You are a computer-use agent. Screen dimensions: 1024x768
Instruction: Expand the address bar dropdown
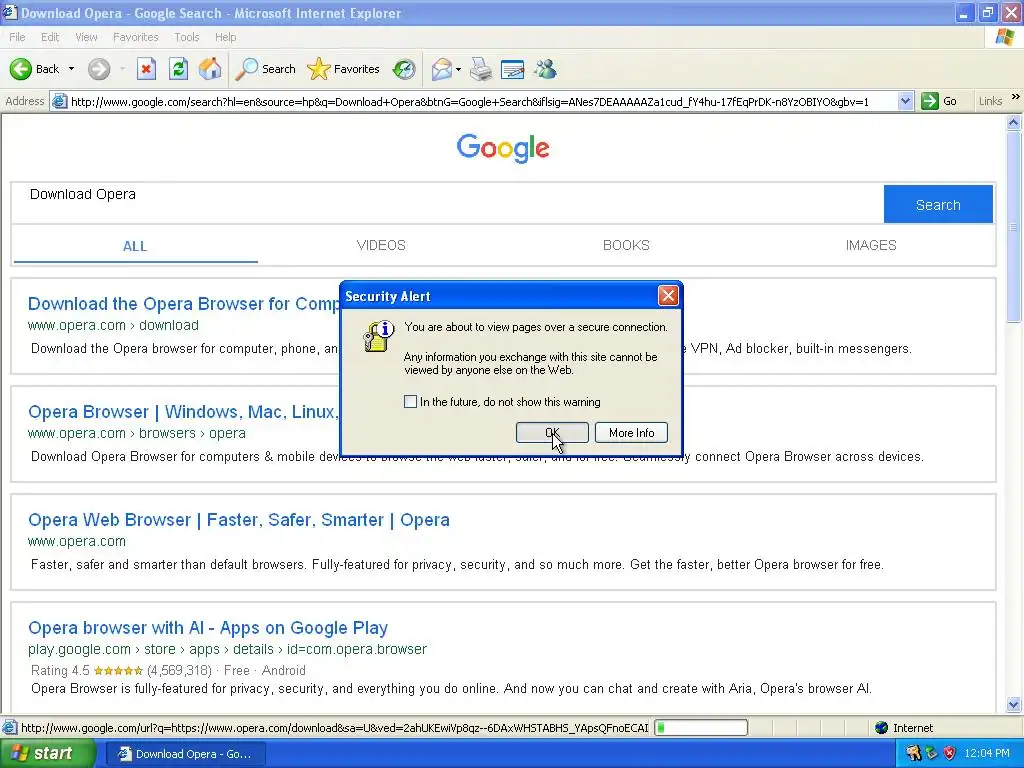pyautogui.click(x=905, y=101)
